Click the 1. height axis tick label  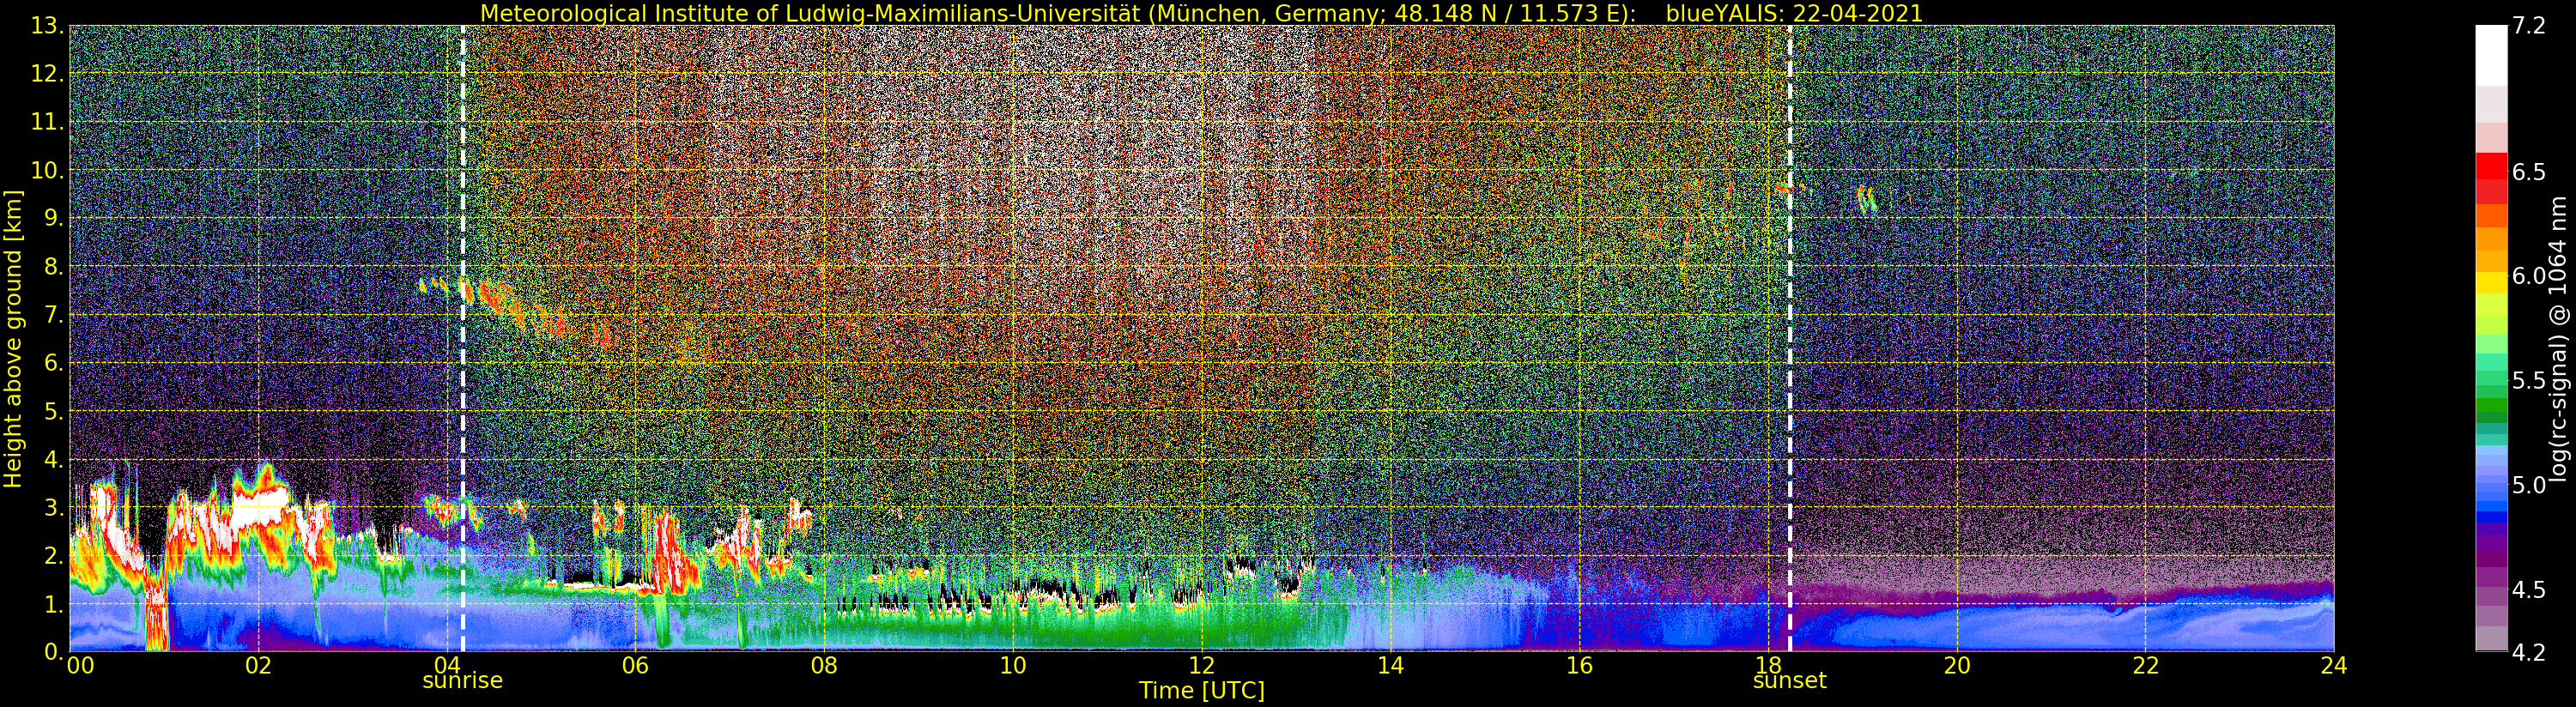click(53, 604)
